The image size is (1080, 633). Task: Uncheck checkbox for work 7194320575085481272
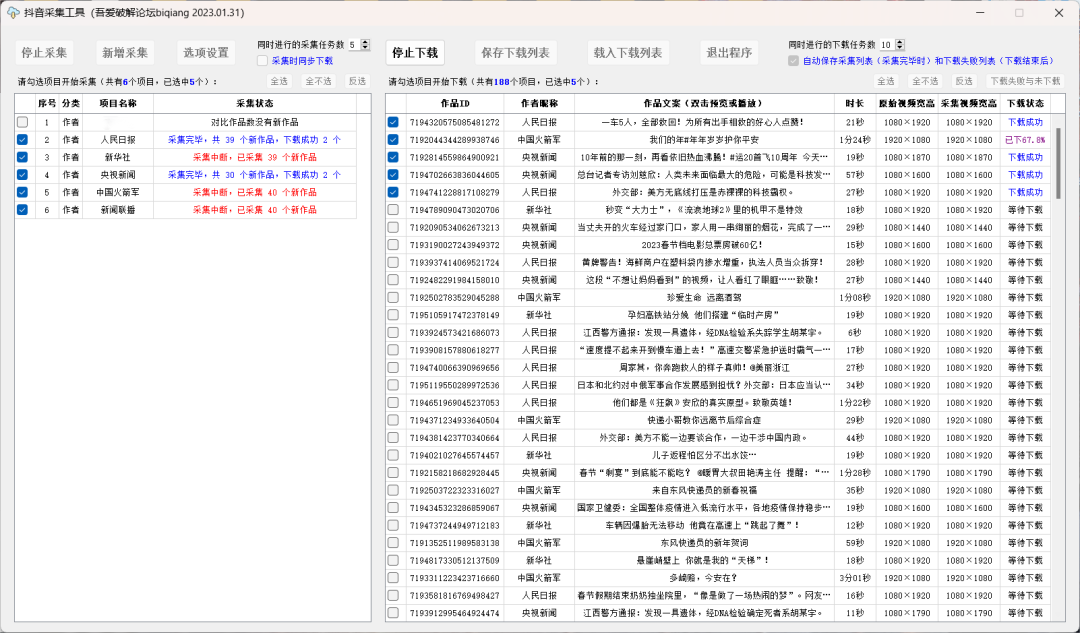coord(393,122)
